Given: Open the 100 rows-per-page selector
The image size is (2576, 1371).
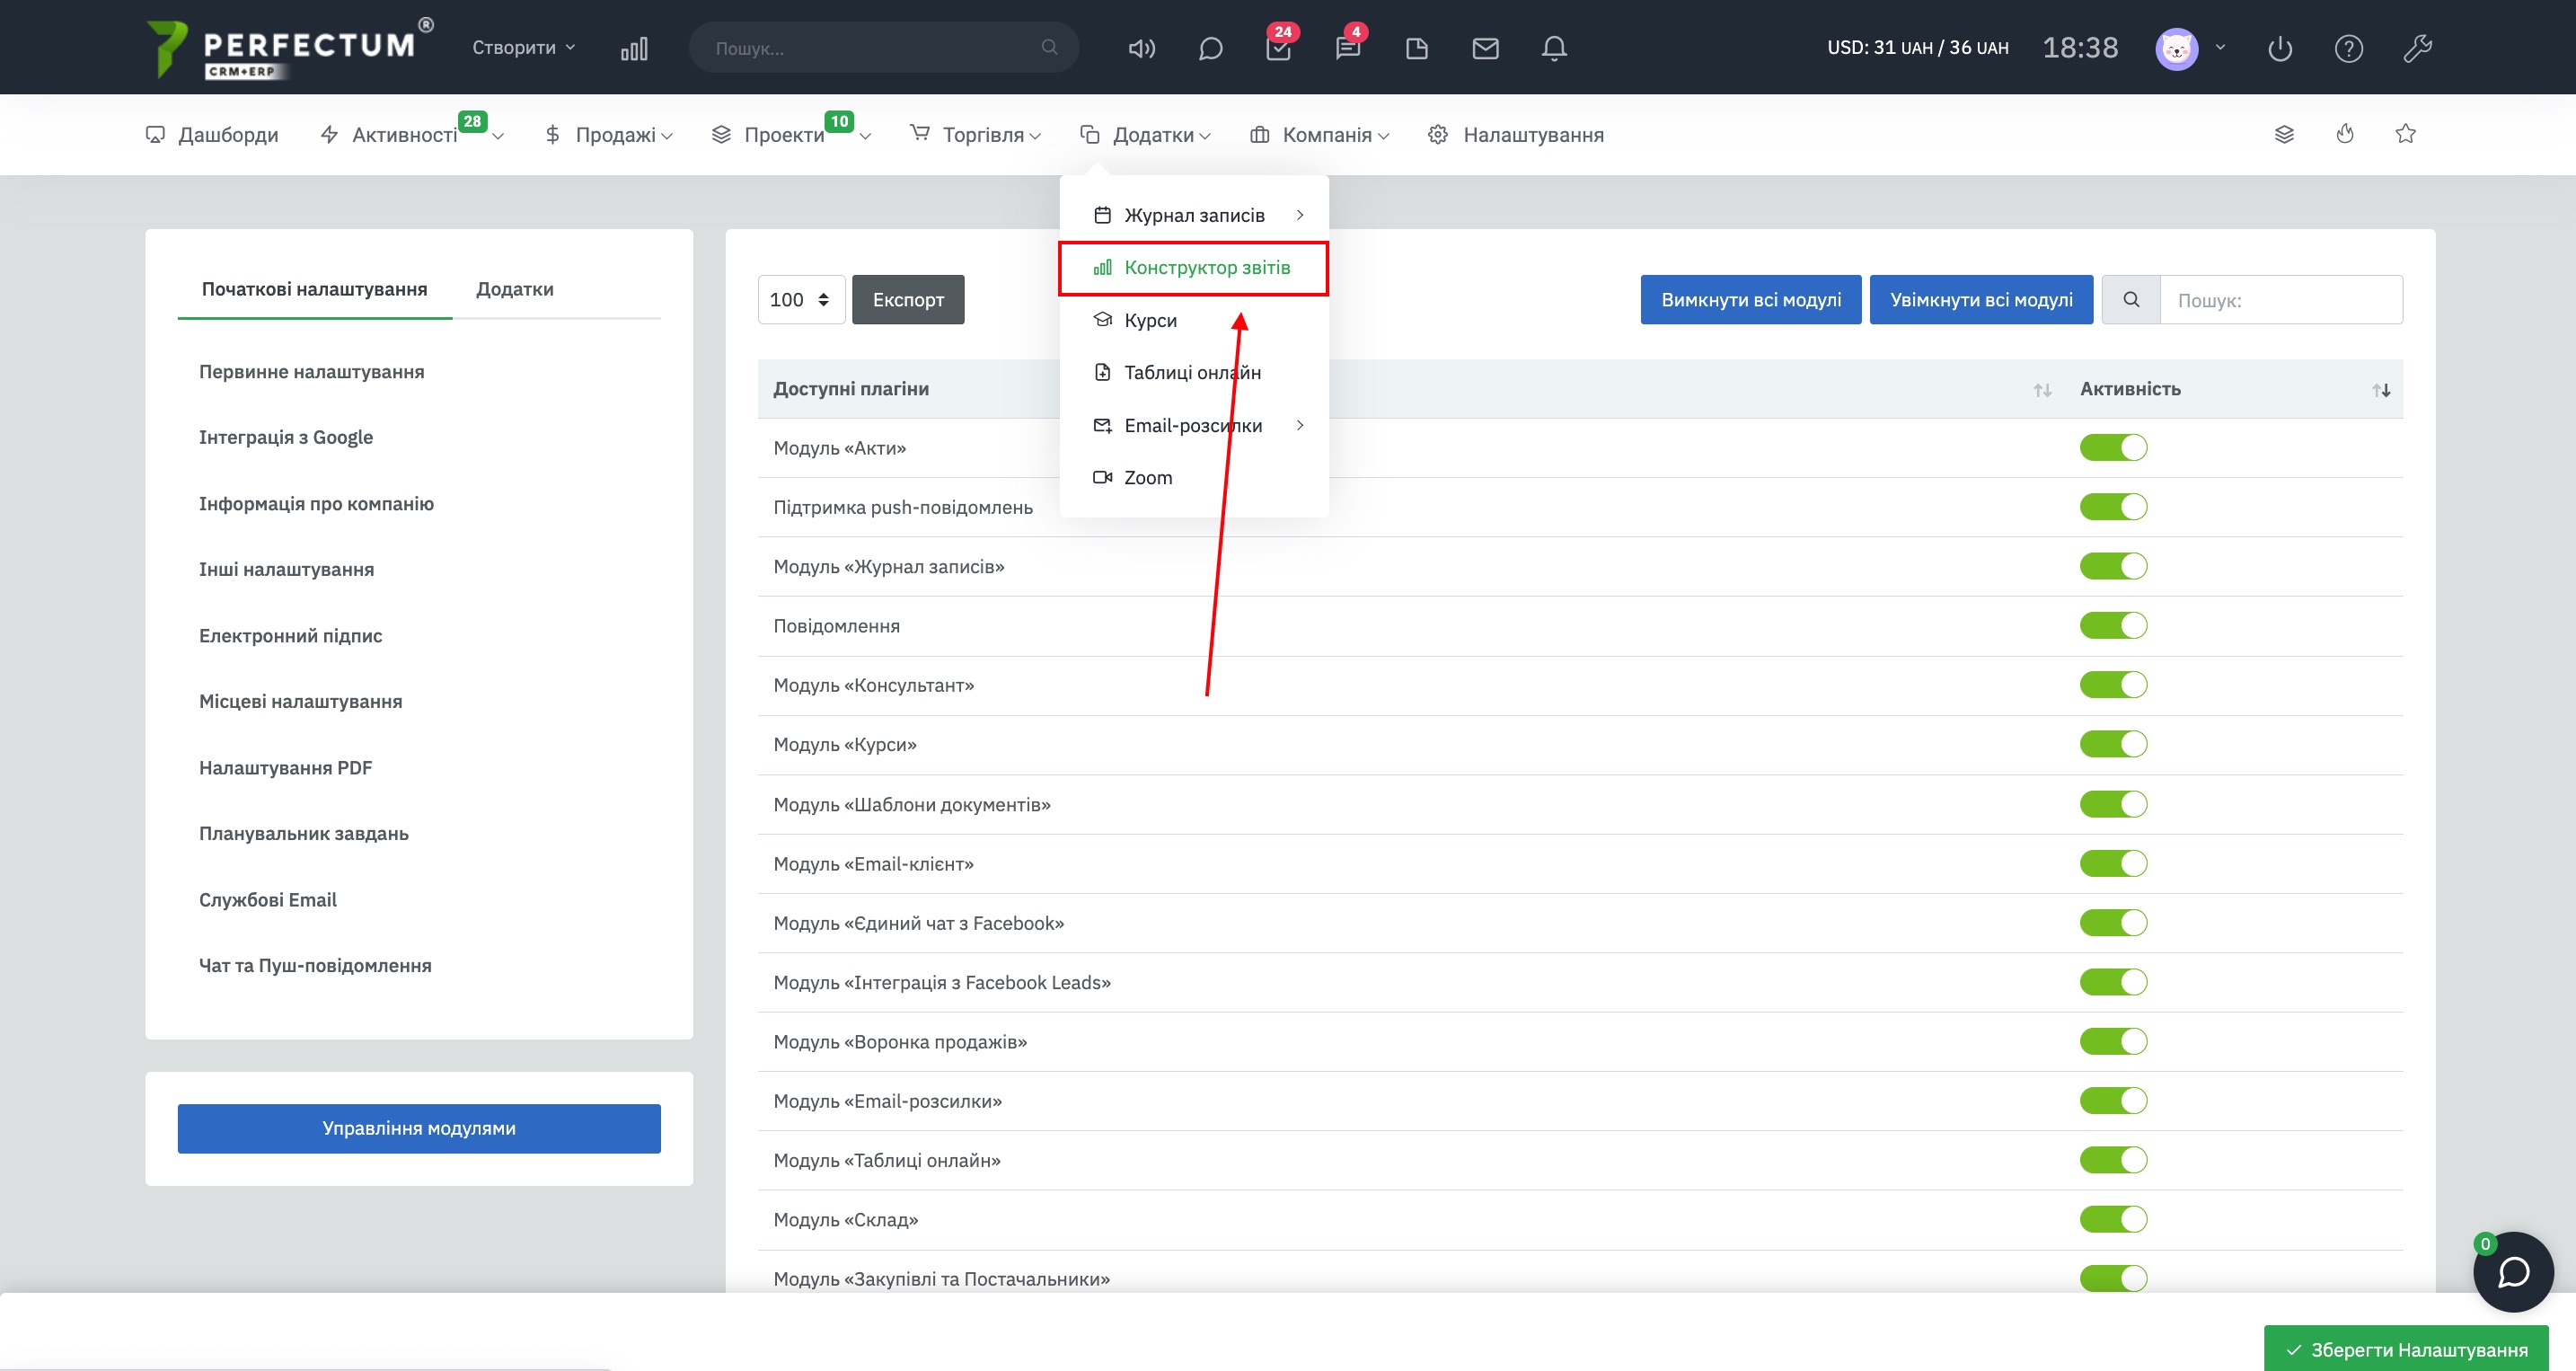Looking at the screenshot, I should [x=800, y=300].
